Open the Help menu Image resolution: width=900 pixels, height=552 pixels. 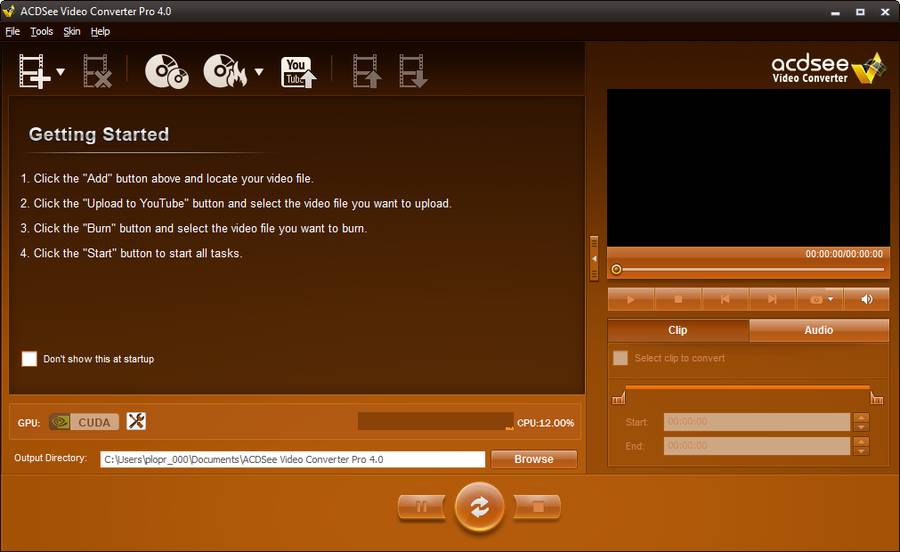click(x=100, y=32)
